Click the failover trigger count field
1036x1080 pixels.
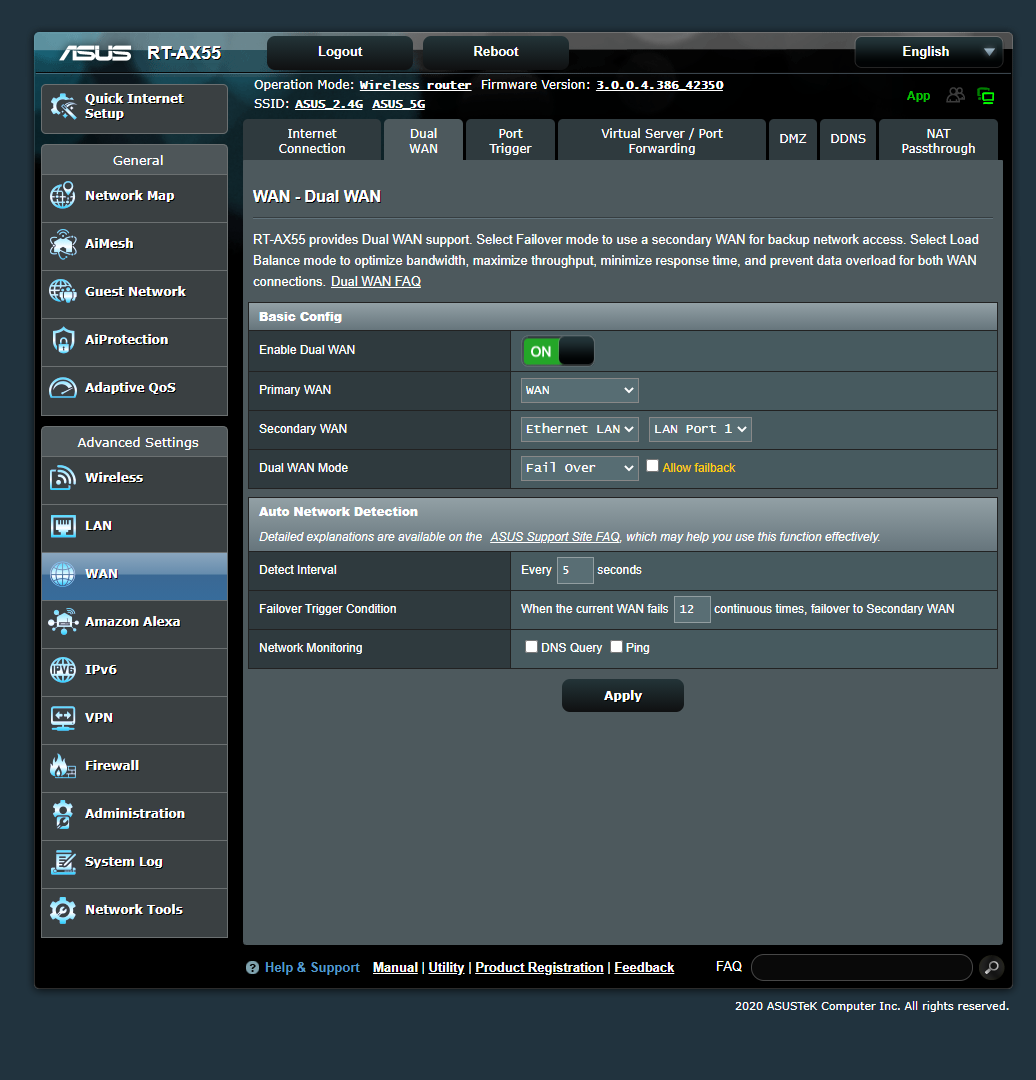tap(692, 609)
